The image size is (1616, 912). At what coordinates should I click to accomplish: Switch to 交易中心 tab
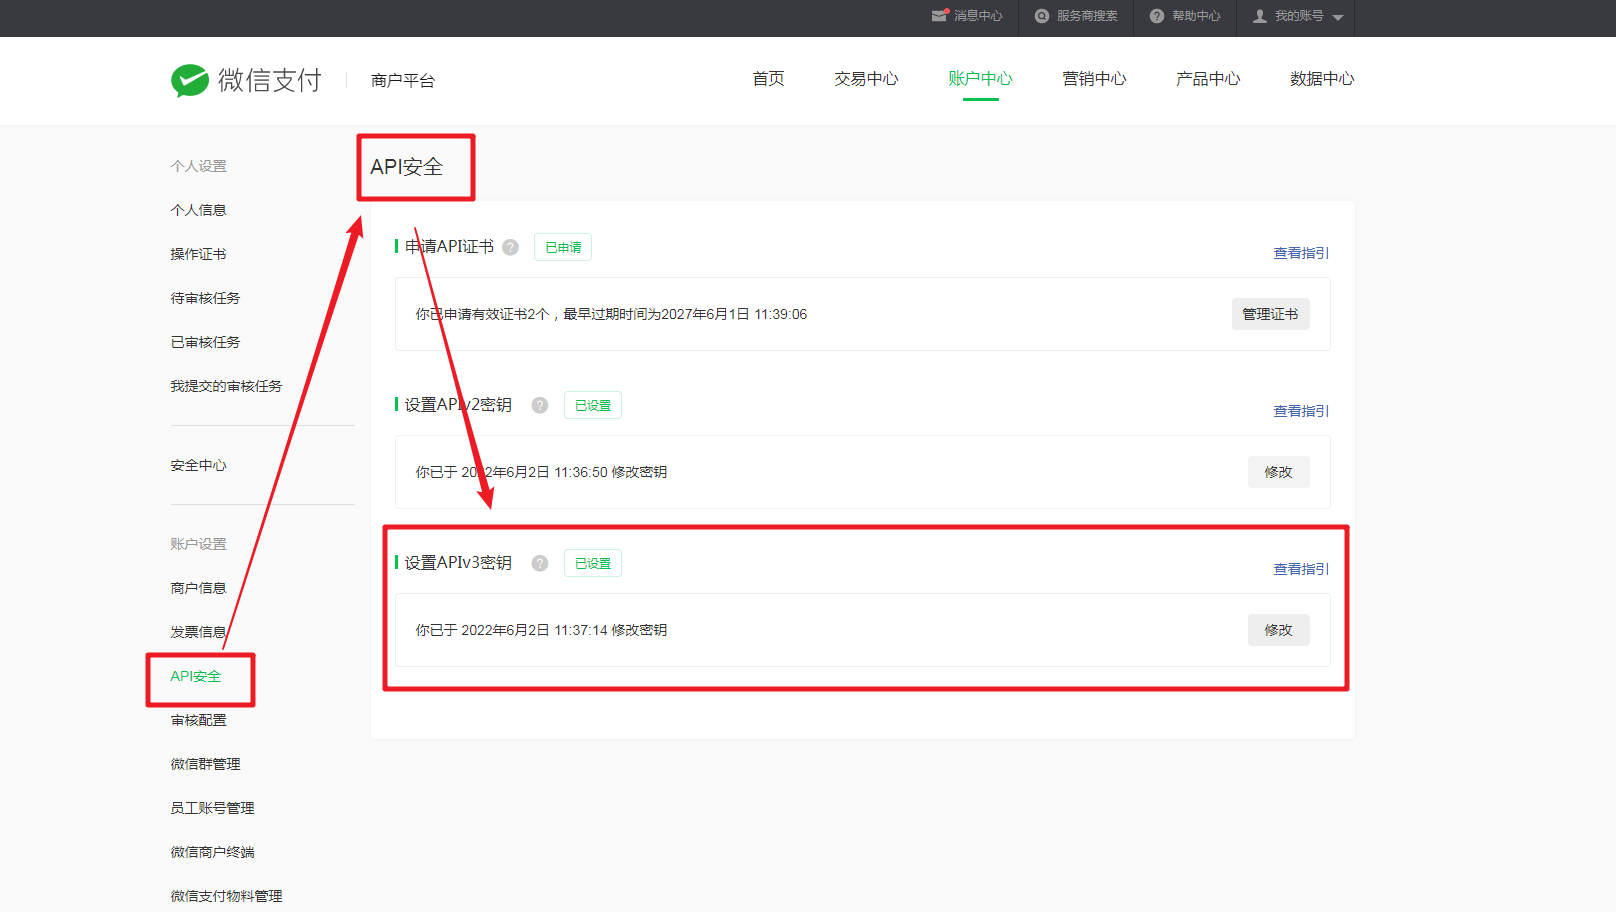tap(866, 79)
